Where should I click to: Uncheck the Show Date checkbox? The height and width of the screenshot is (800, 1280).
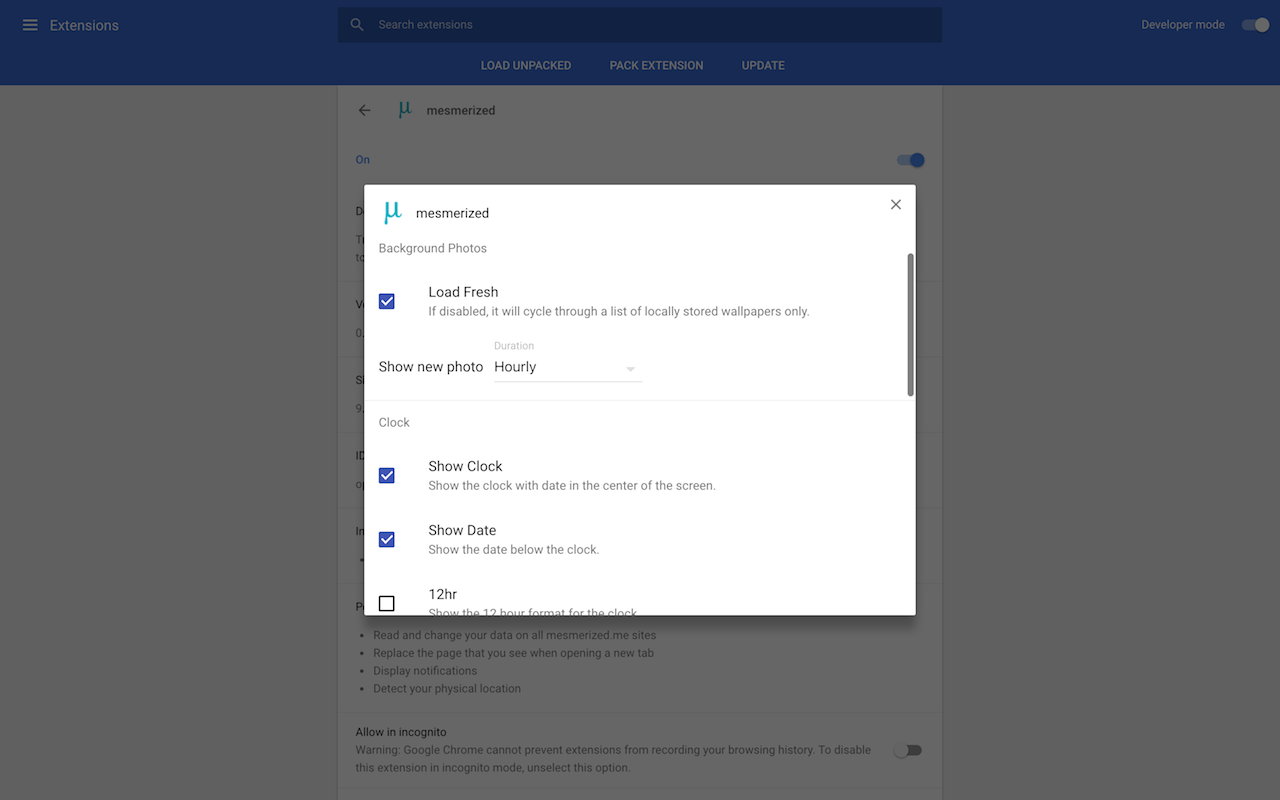coord(387,539)
